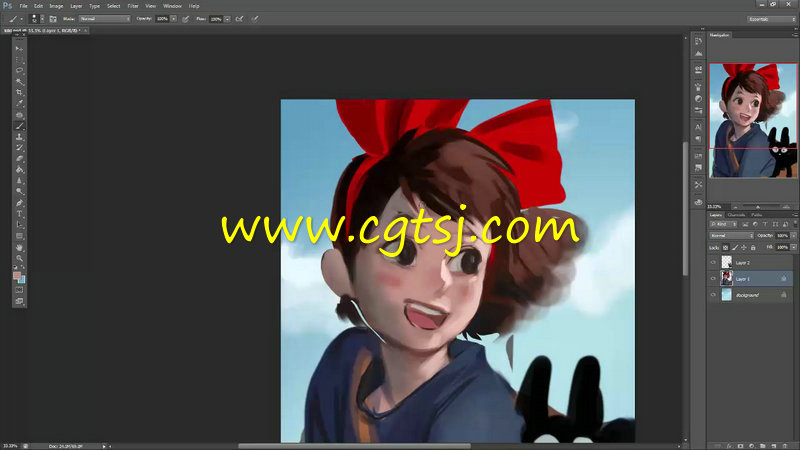Open the Opacity slider arrow in options bar

[x=173, y=19]
